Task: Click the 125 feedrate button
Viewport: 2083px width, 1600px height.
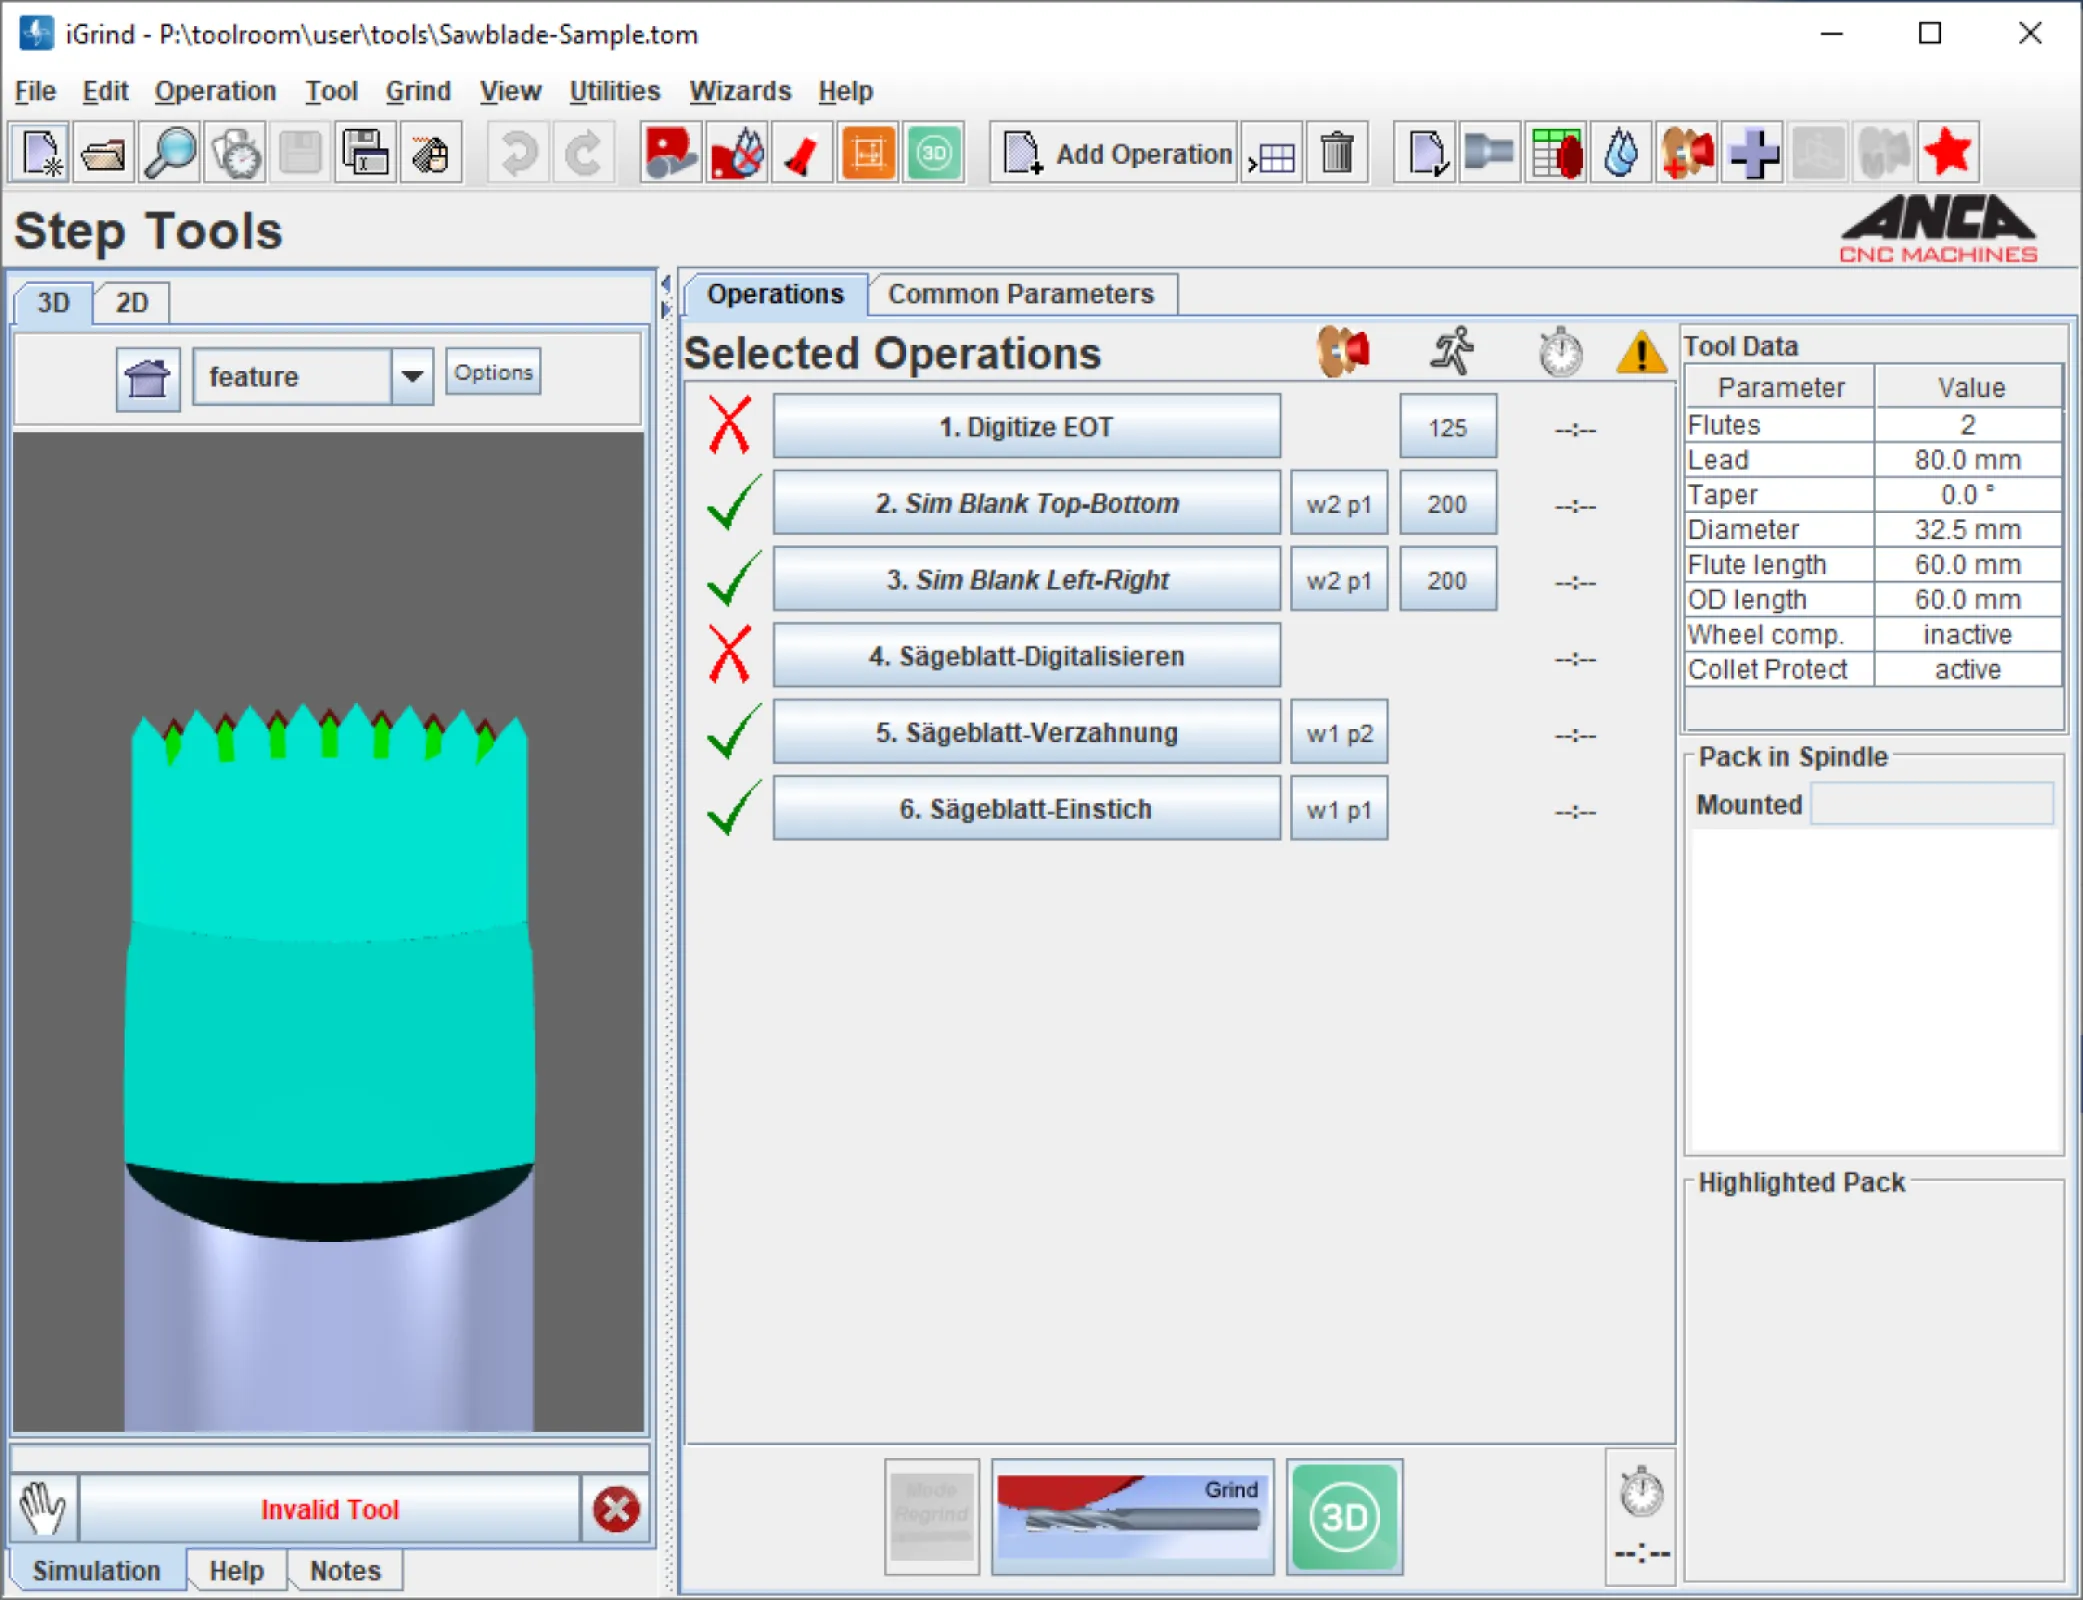Action: pos(1447,427)
